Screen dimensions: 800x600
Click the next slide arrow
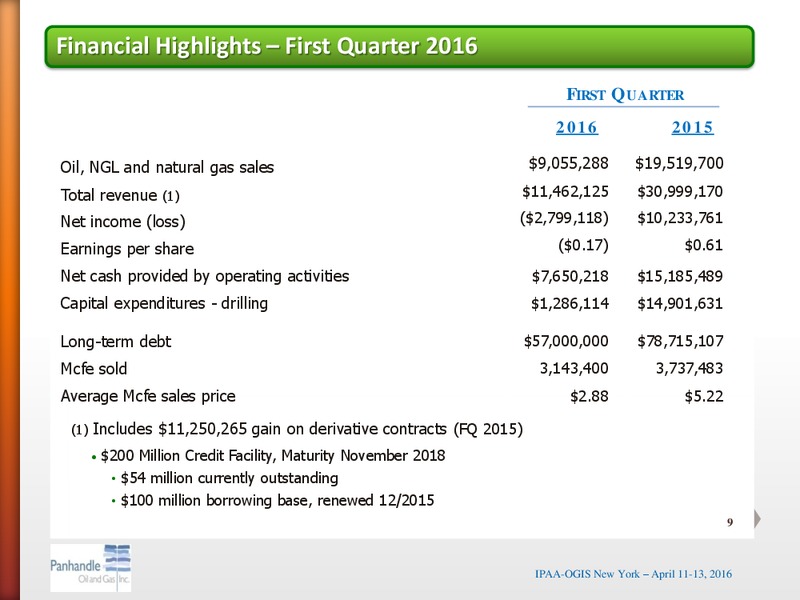coord(758,519)
